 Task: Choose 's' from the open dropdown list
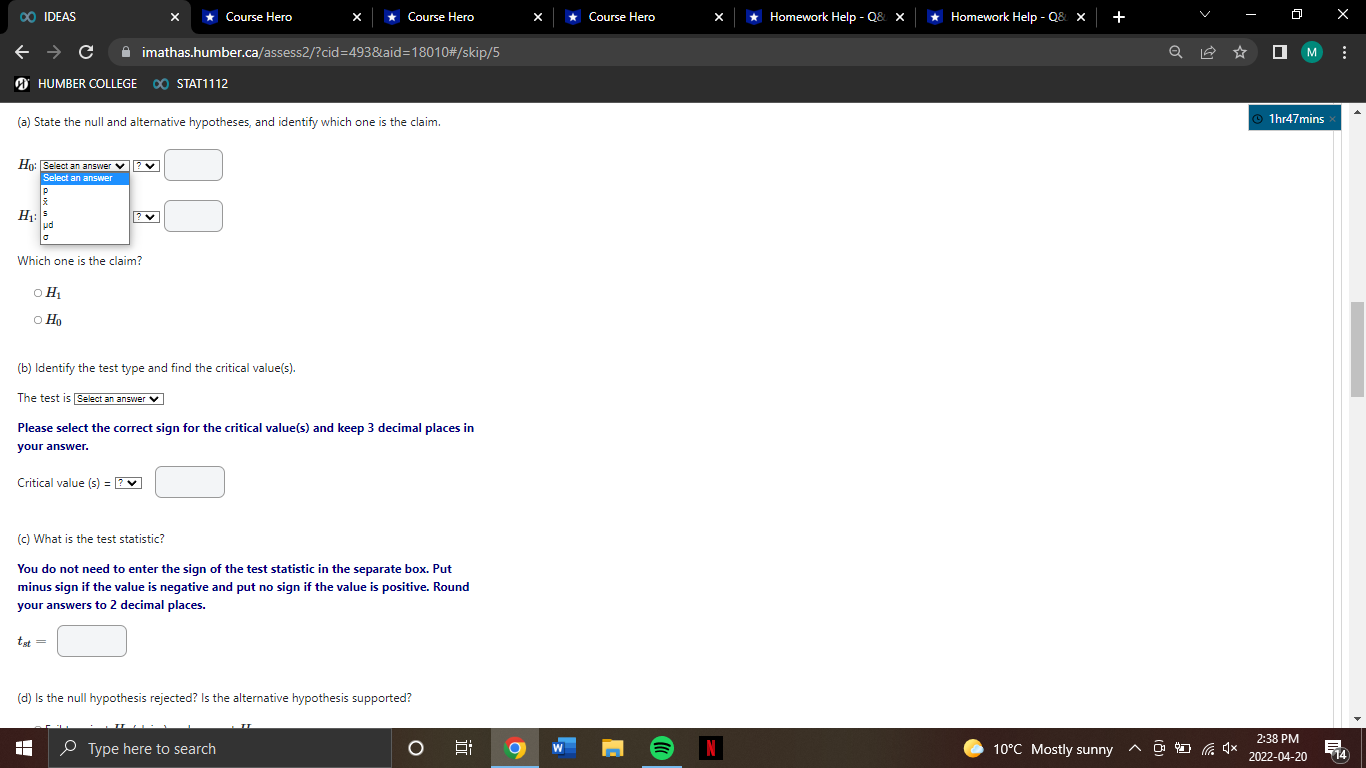tap(85, 213)
